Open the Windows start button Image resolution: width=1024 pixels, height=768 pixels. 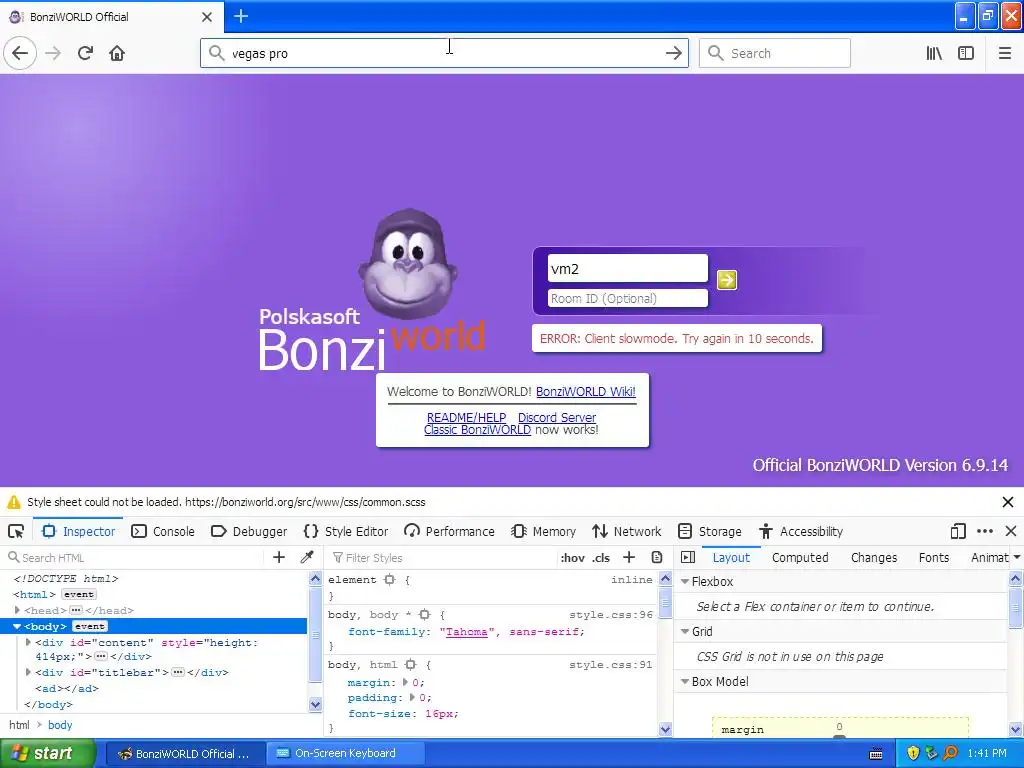47,753
